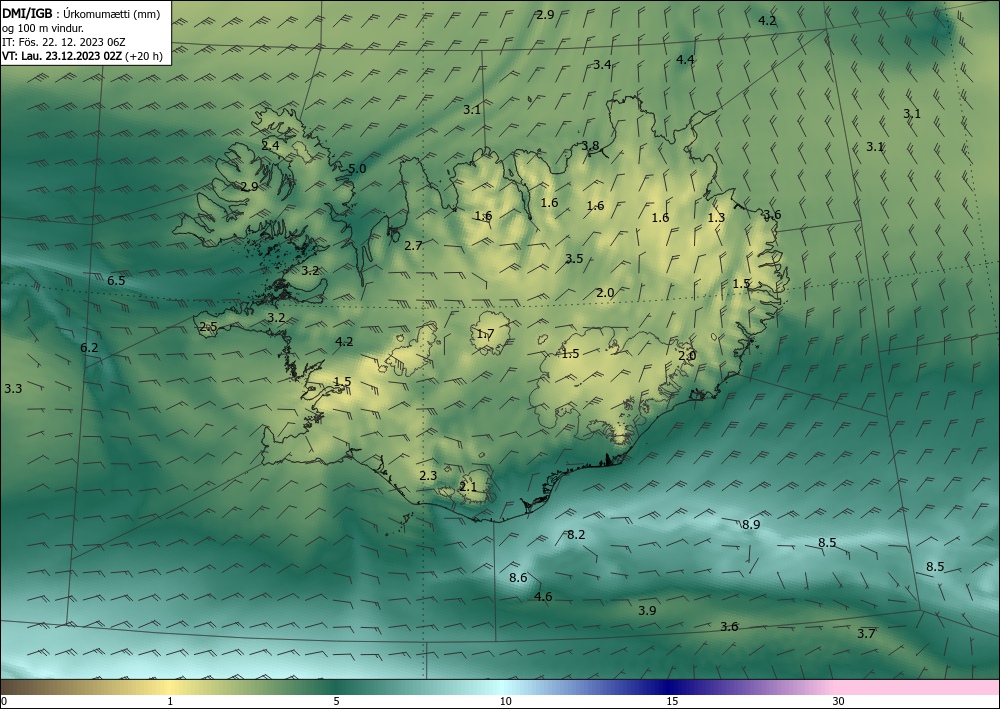Click the 3.3 value label
Image resolution: width=1000 pixels, height=709 pixels.
13,388
